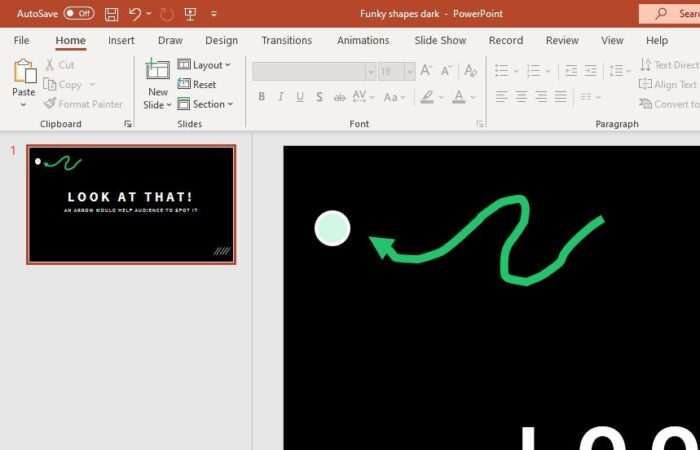
Task: Select slide 1 thumbnail
Action: (x=131, y=204)
